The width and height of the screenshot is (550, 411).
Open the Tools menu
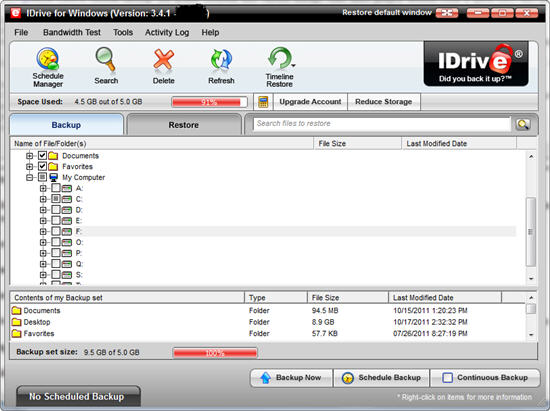[123, 32]
